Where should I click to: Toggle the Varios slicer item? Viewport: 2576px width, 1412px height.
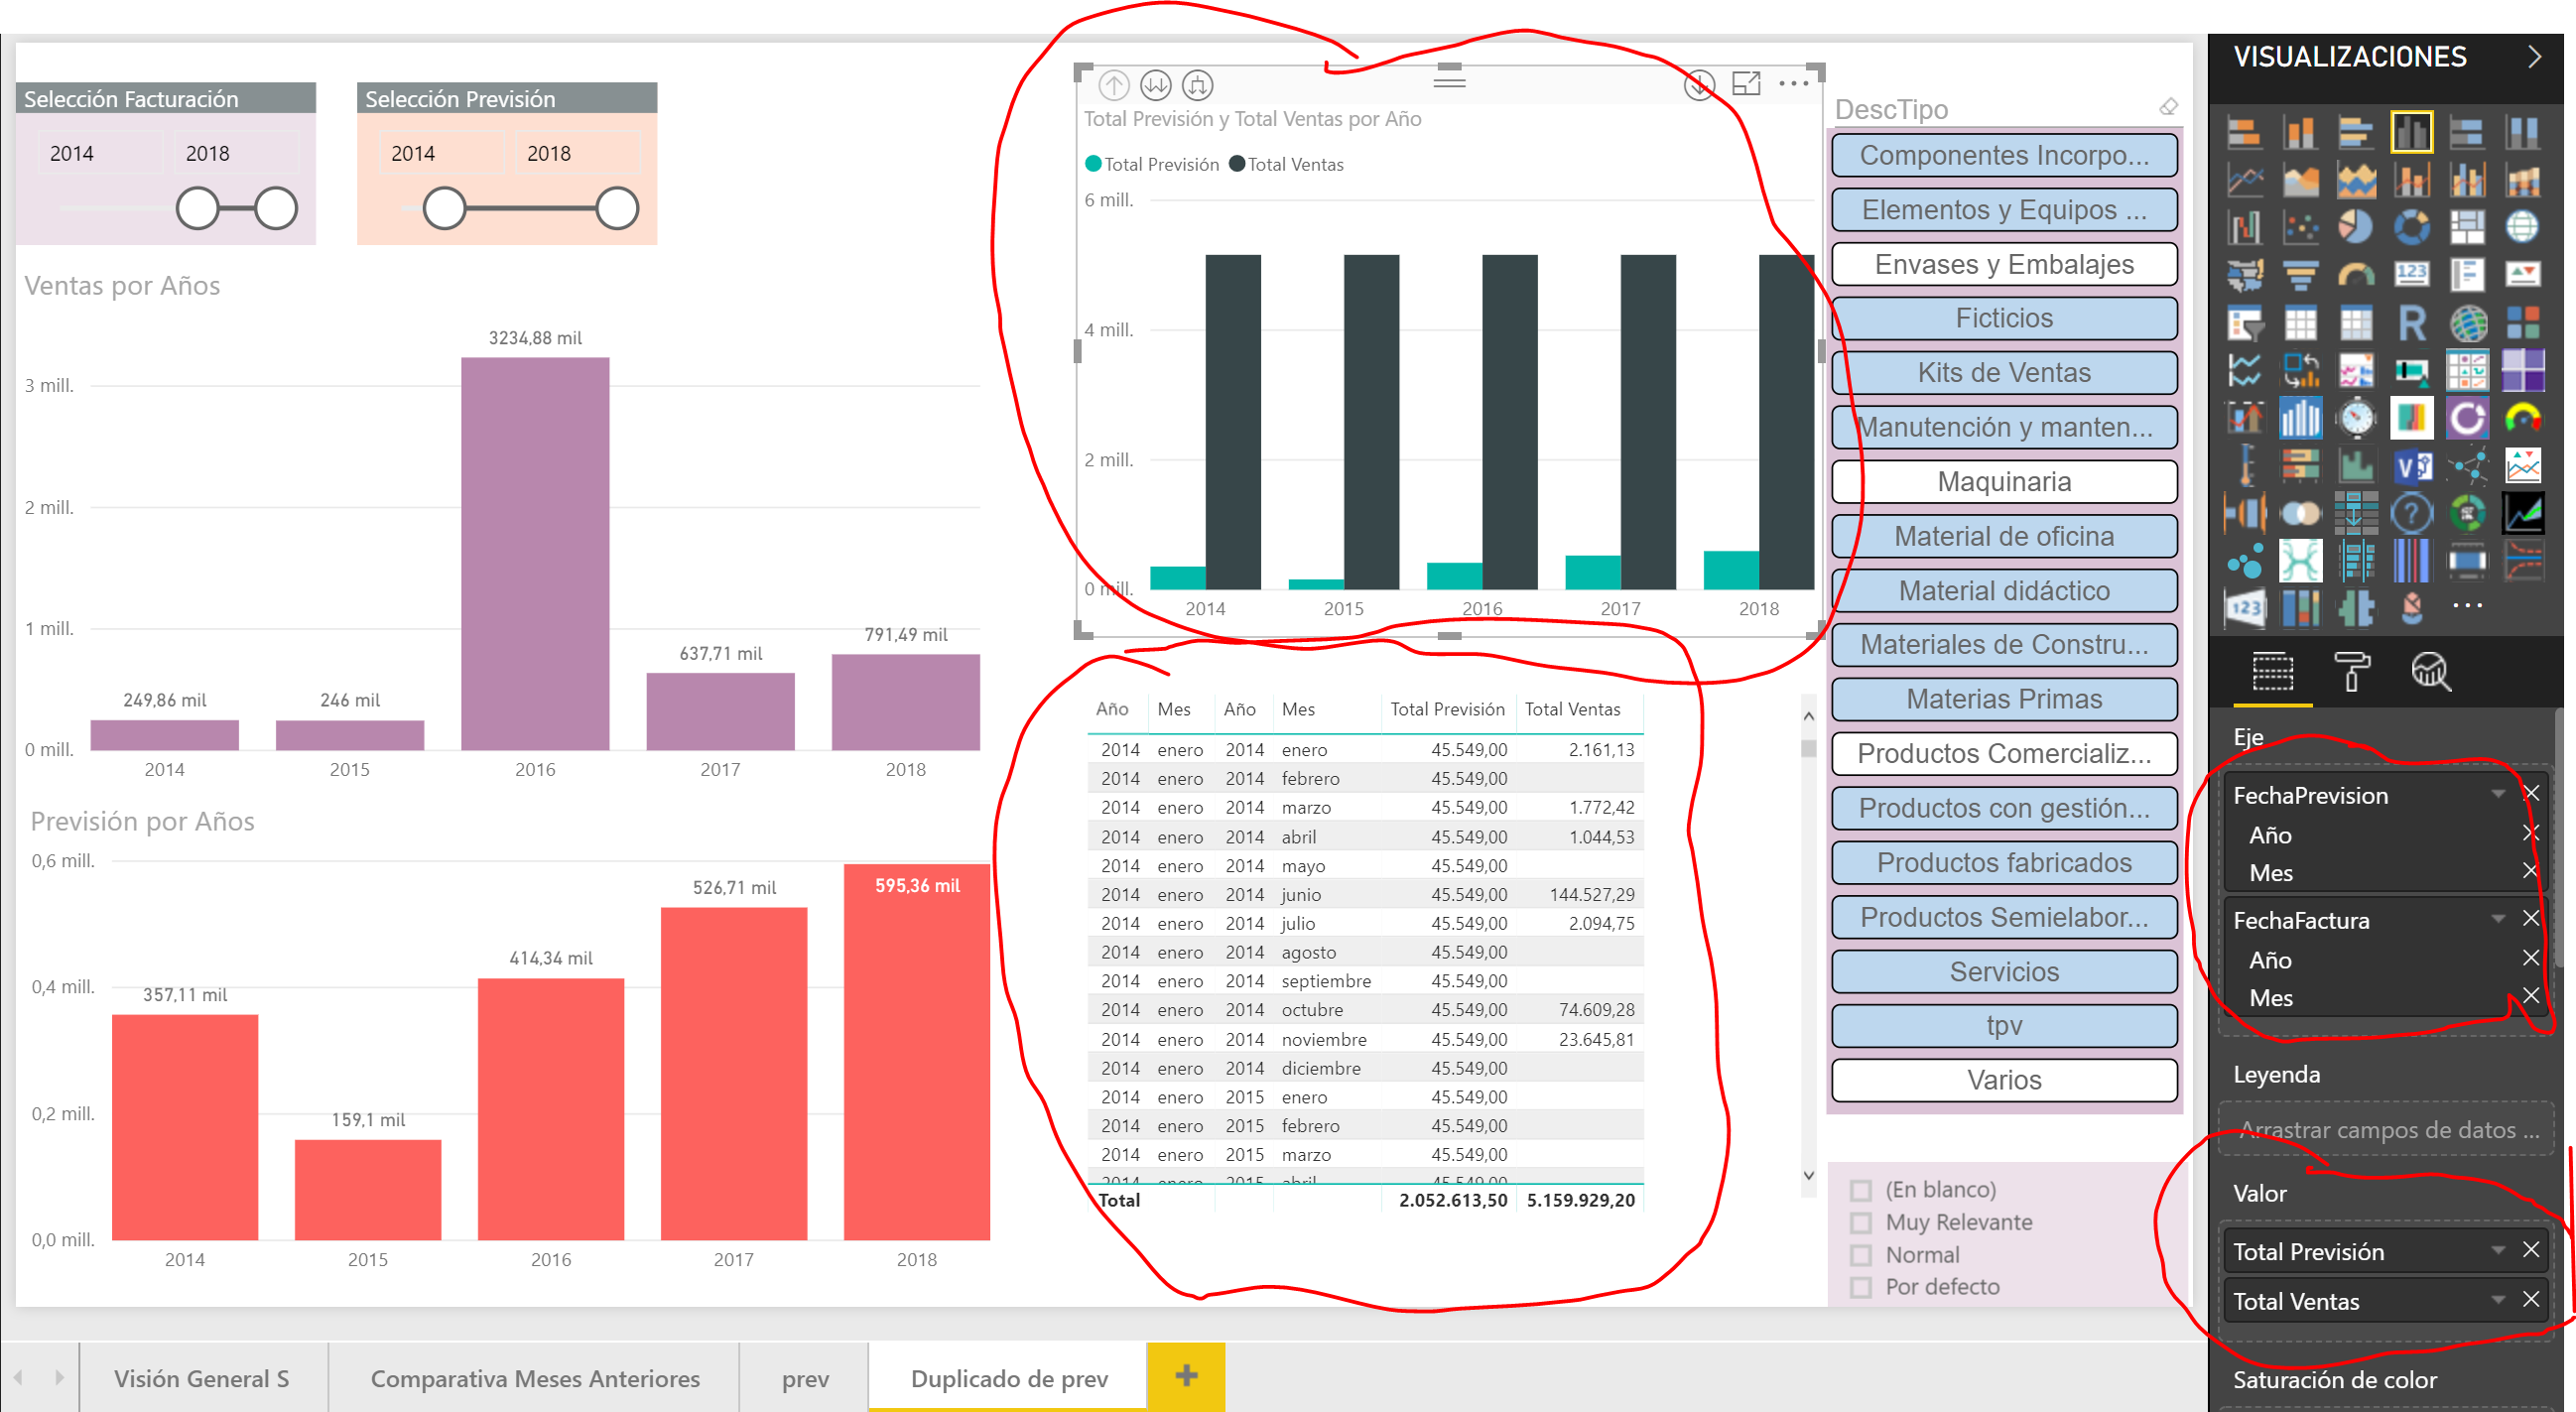pos(2004,1080)
